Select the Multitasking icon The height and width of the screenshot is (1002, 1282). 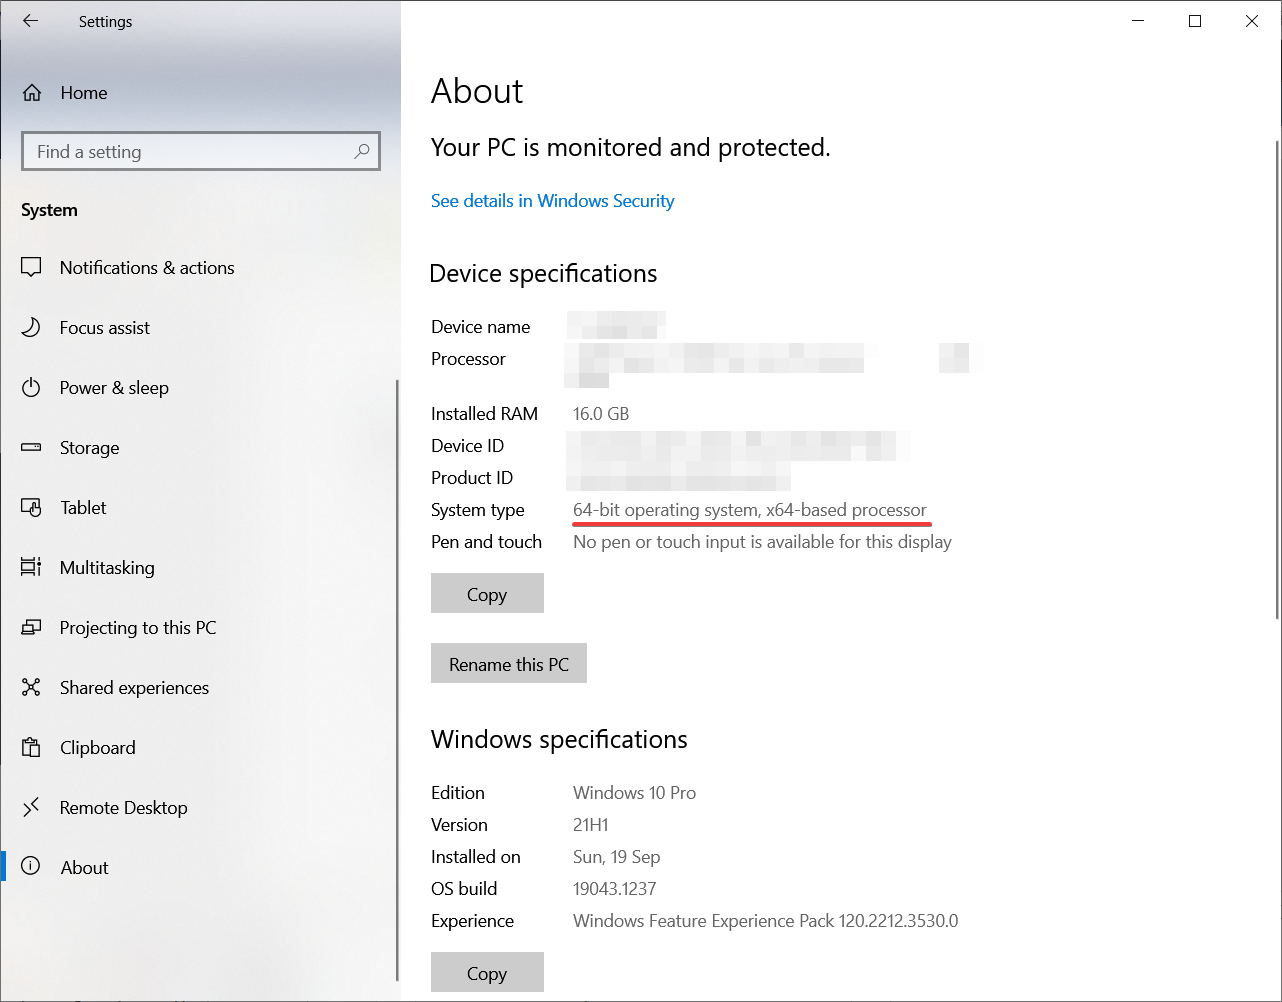click(x=31, y=568)
